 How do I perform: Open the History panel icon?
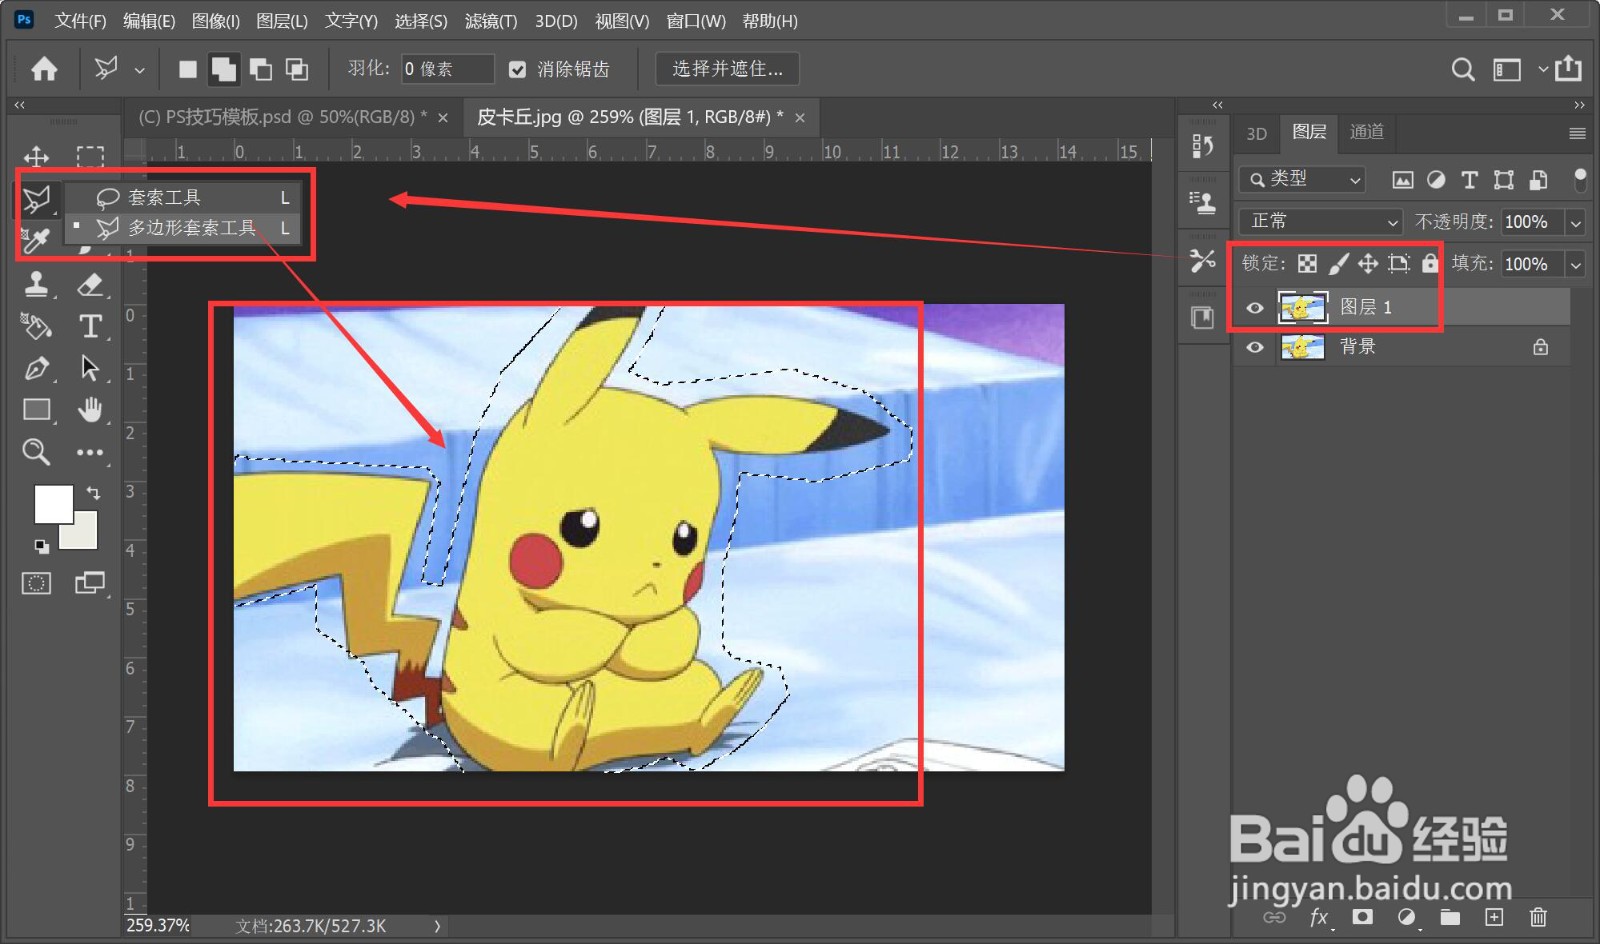point(1203,146)
